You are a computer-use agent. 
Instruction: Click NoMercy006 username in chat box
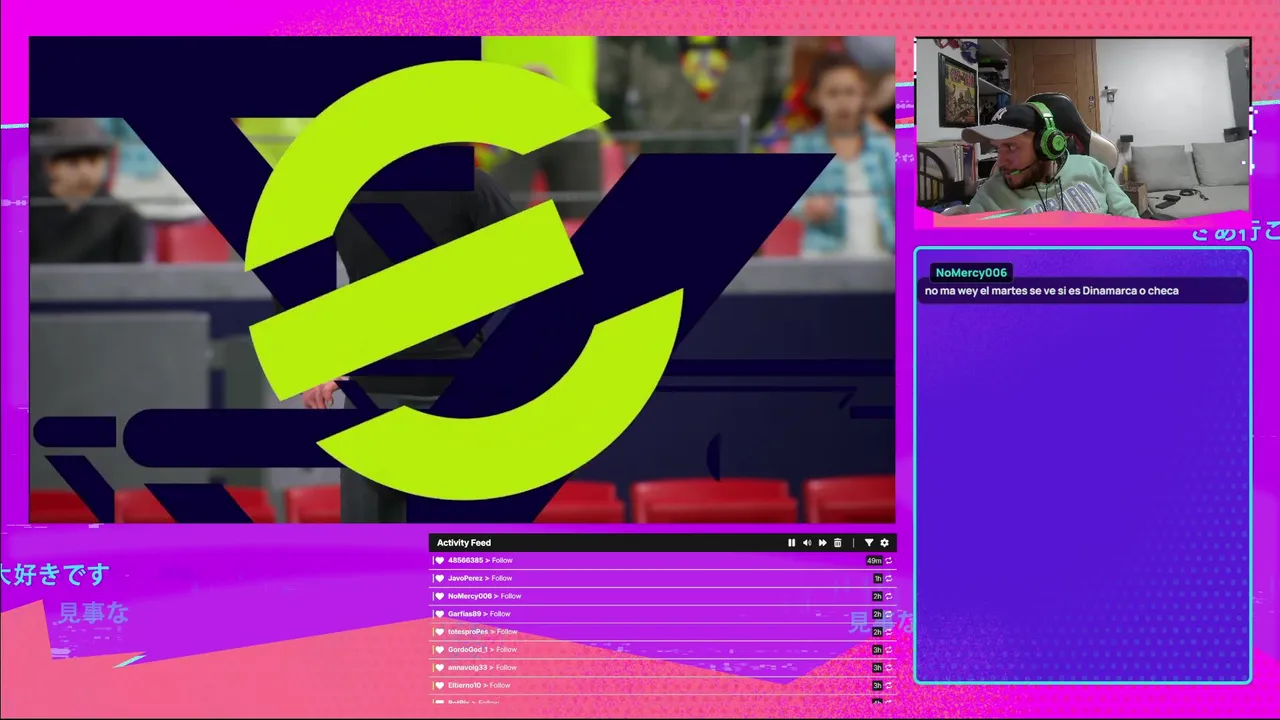pyautogui.click(x=971, y=273)
